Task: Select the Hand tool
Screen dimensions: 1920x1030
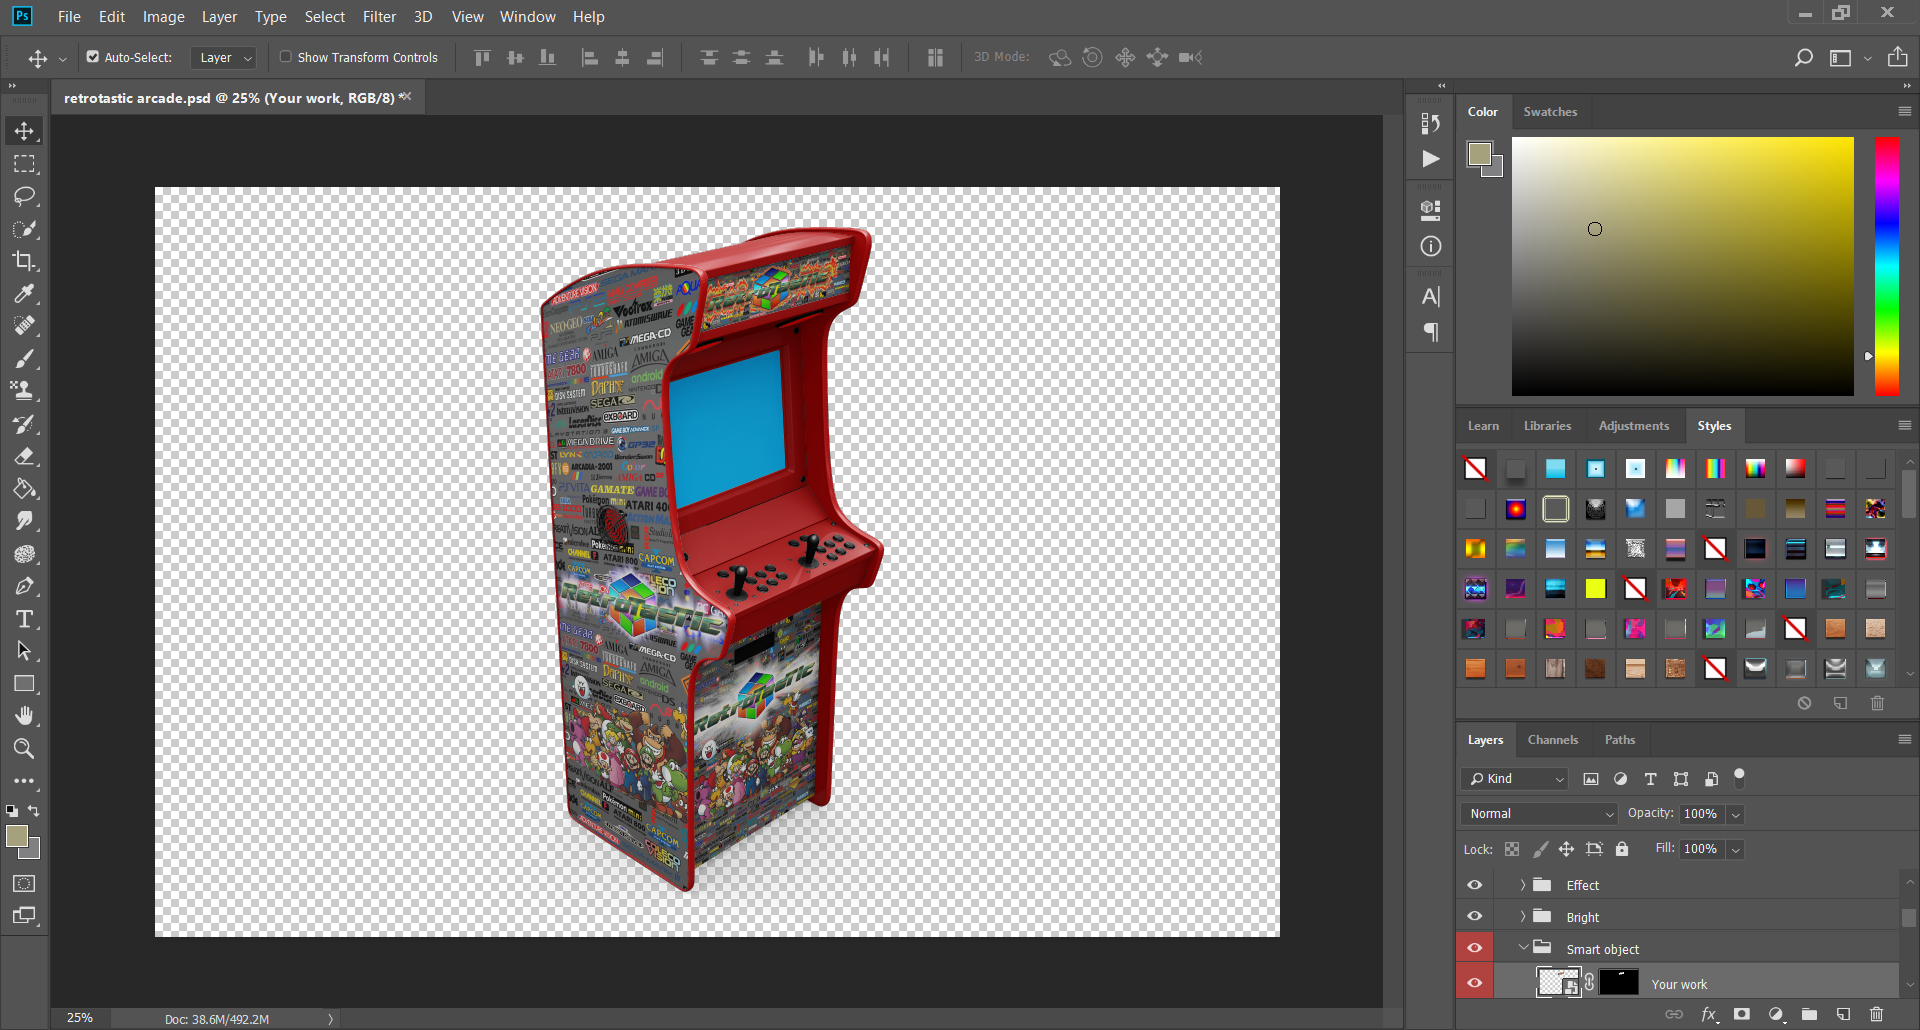Action: click(24, 716)
